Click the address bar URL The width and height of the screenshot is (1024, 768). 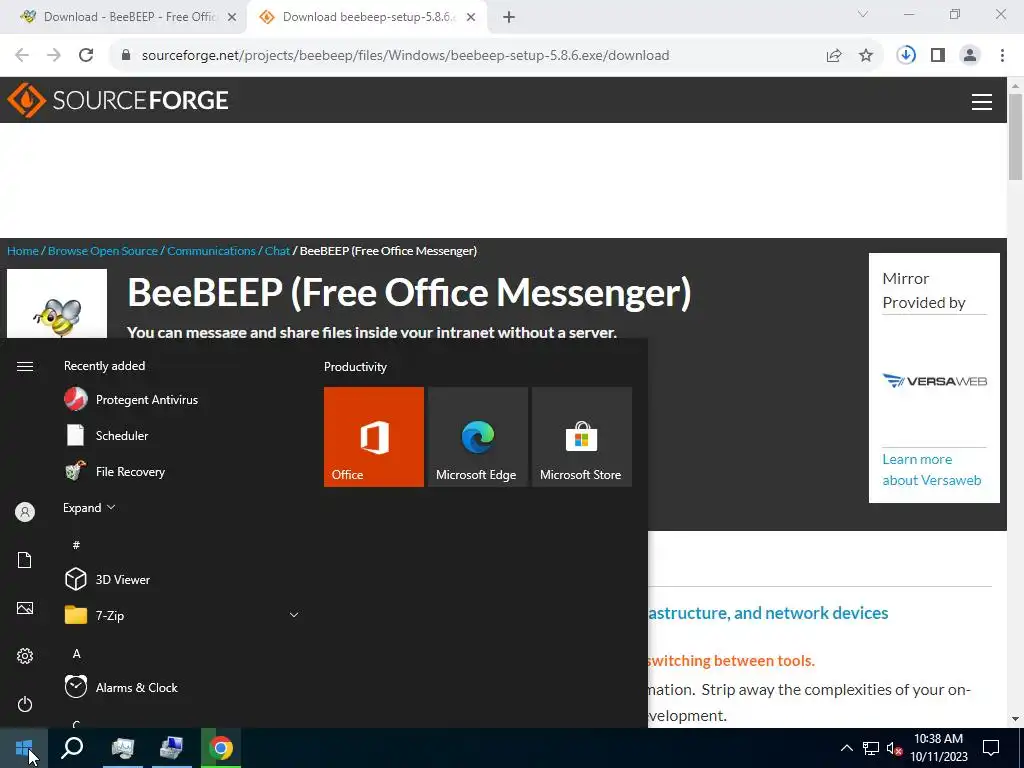click(x=405, y=56)
